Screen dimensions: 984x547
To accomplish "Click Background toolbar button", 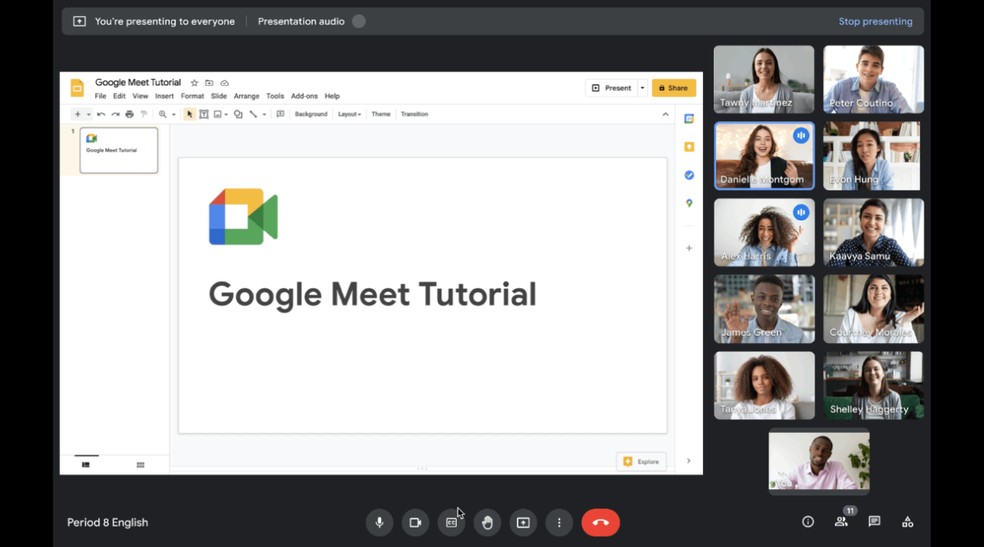I will coord(311,114).
